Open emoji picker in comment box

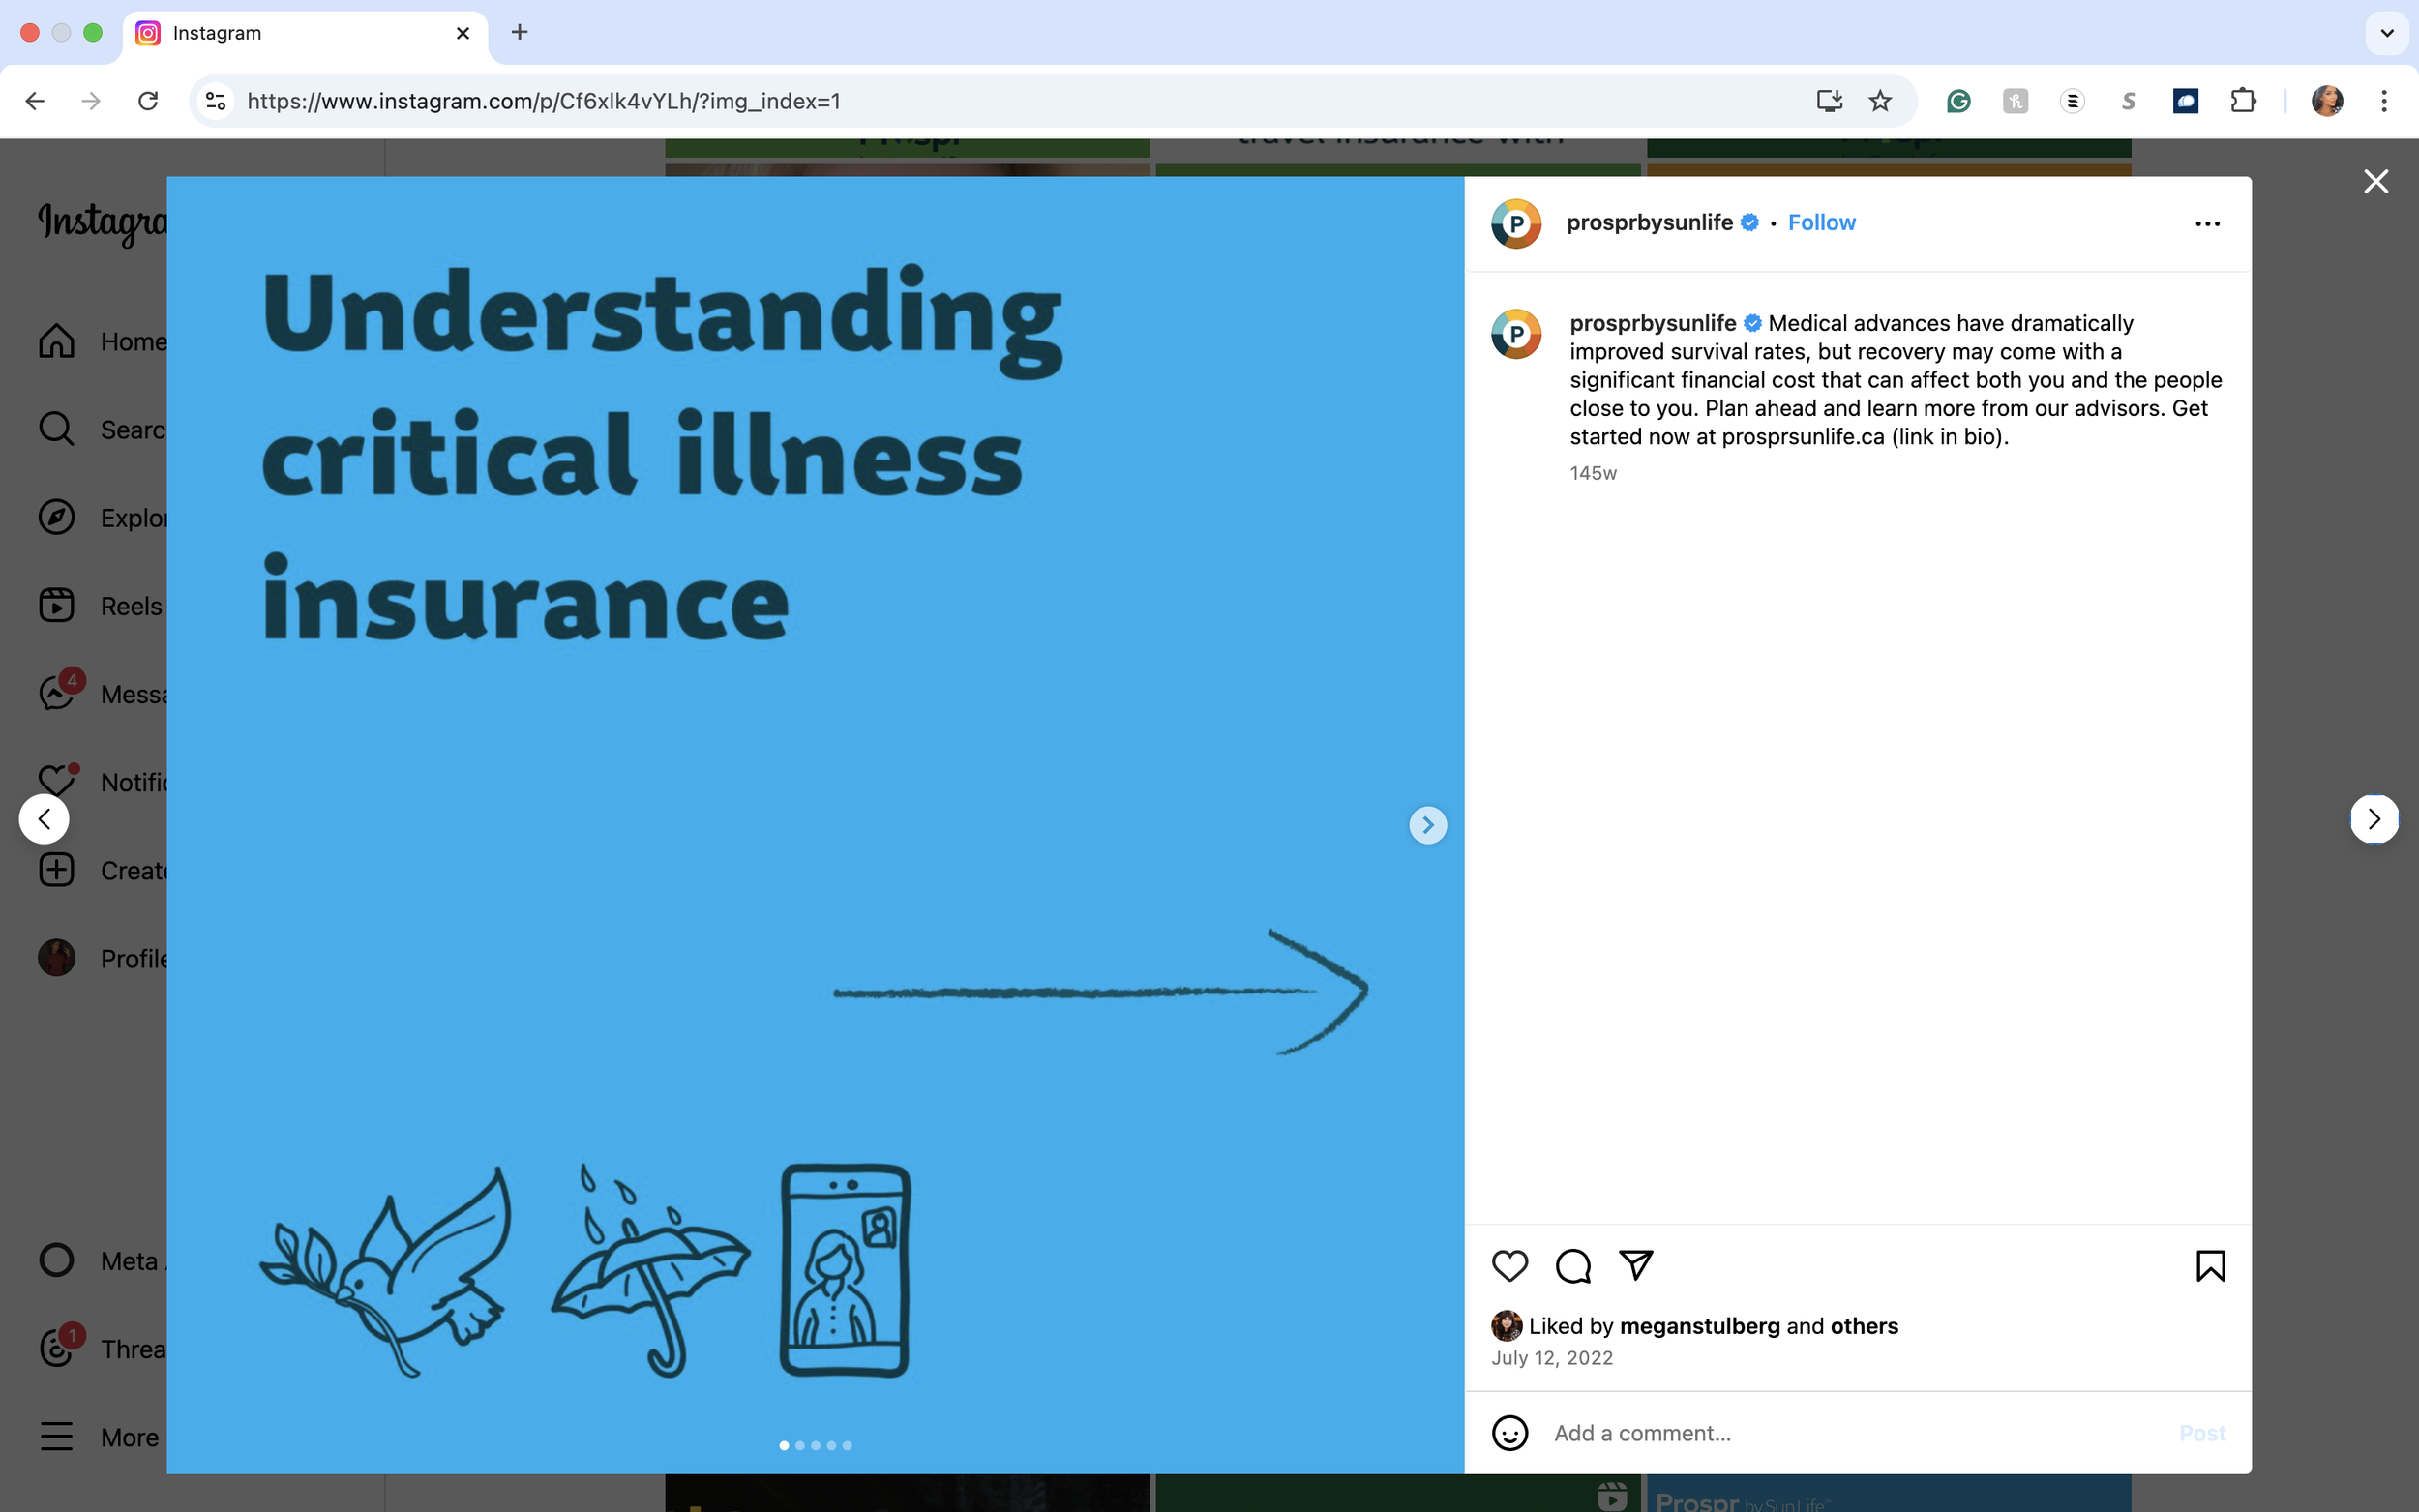(1509, 1433)
